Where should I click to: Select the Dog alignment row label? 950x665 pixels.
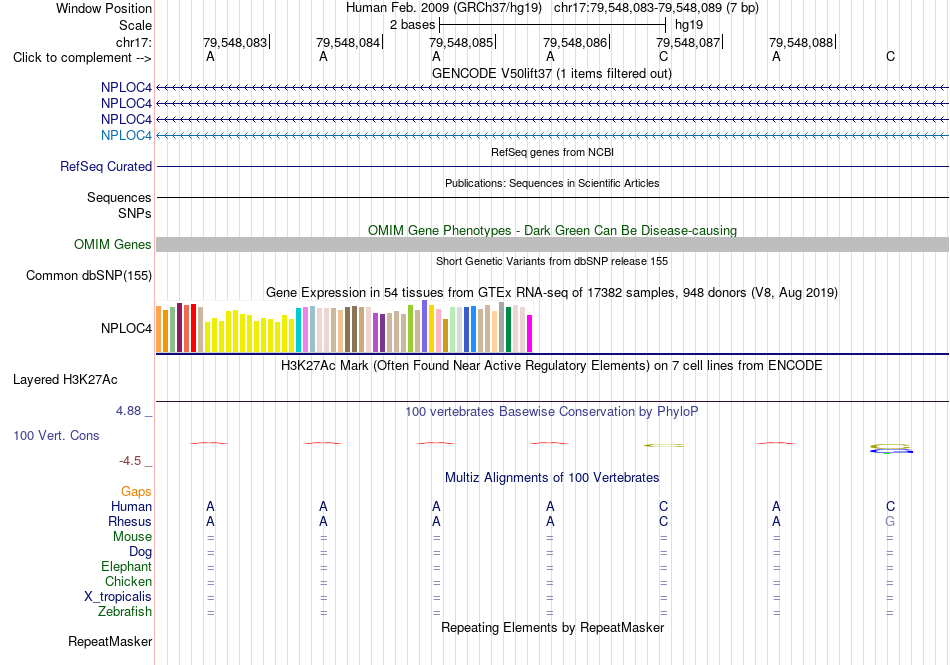point(140,552)
